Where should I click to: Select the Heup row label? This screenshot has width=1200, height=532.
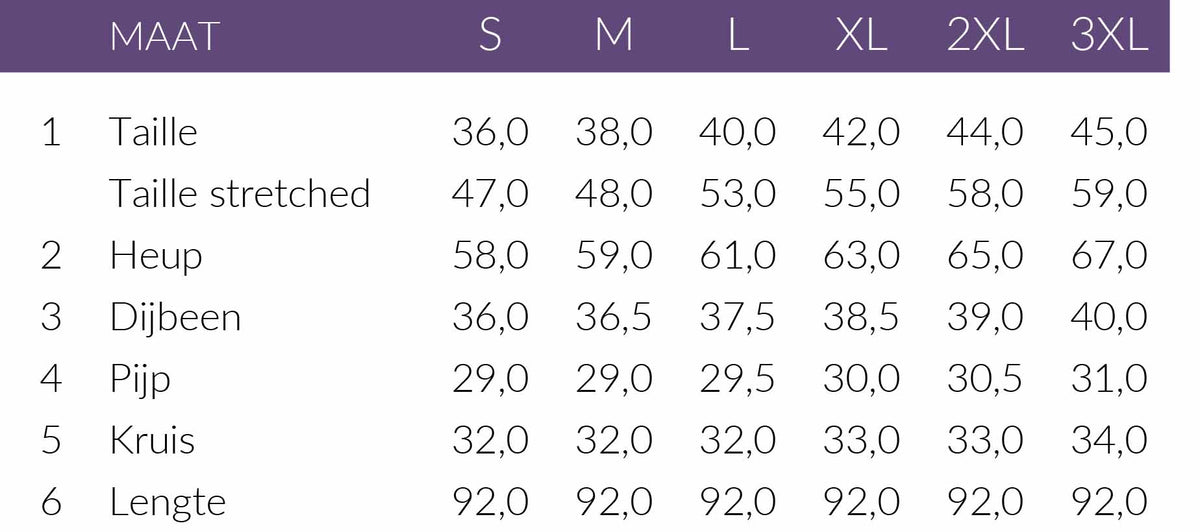(156, 255)
